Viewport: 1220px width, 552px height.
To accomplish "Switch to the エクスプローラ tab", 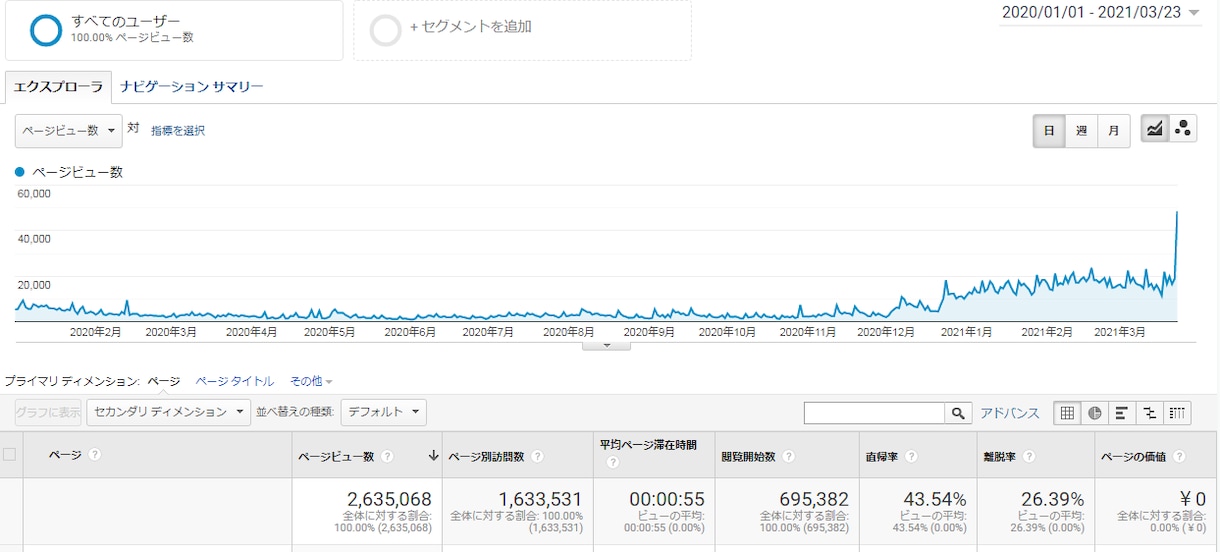I will tap(58, 87).
